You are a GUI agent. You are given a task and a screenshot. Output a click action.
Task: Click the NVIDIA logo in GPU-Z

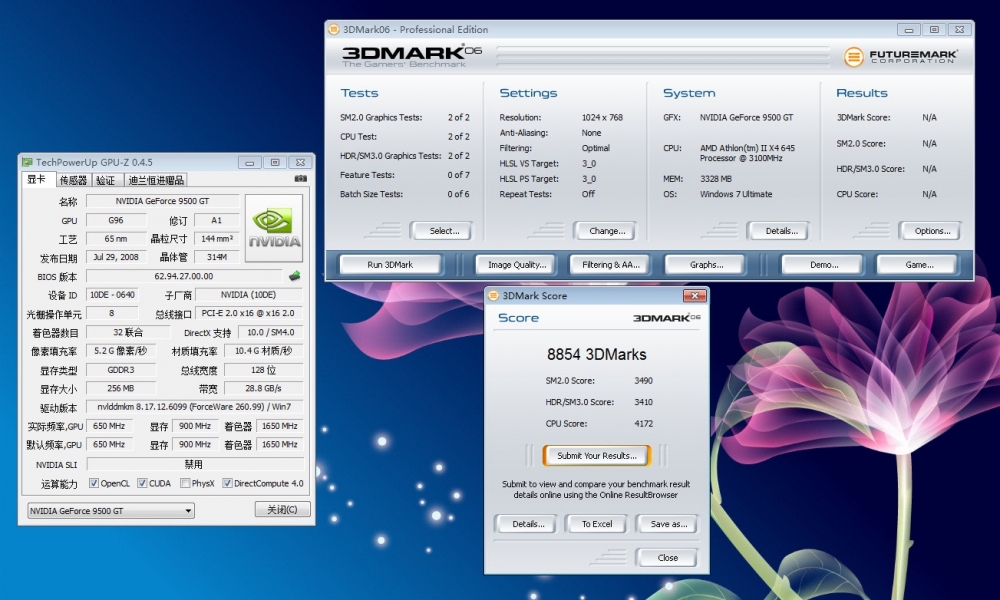point(274,228)
